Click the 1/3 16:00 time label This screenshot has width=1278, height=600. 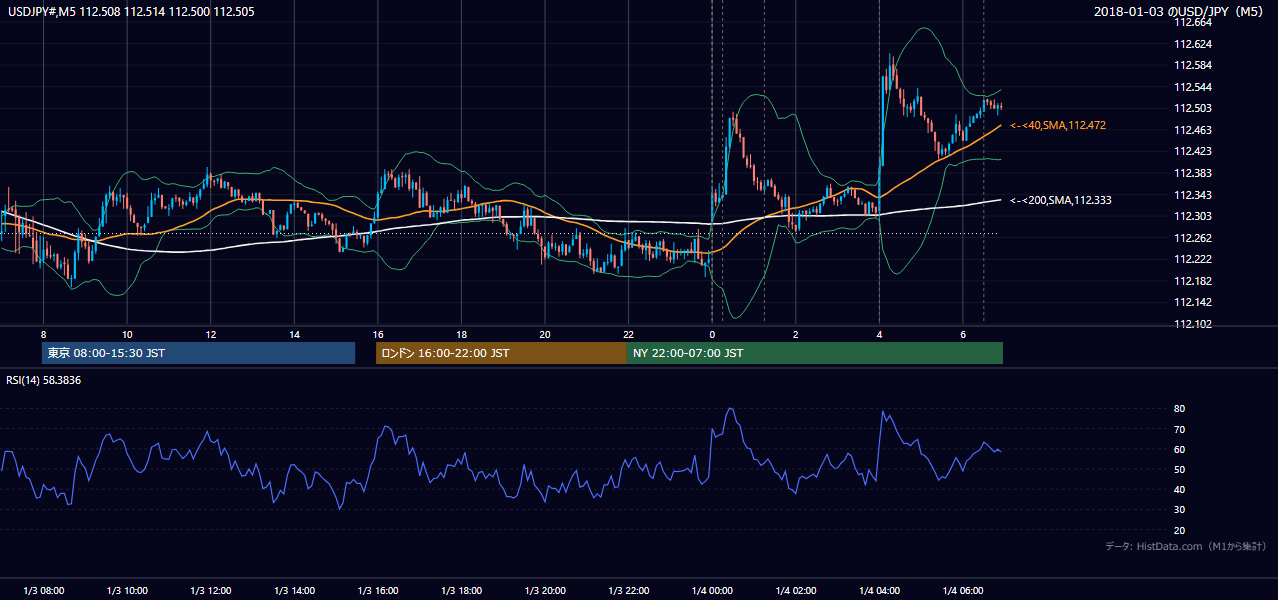(x=378, y=591)
